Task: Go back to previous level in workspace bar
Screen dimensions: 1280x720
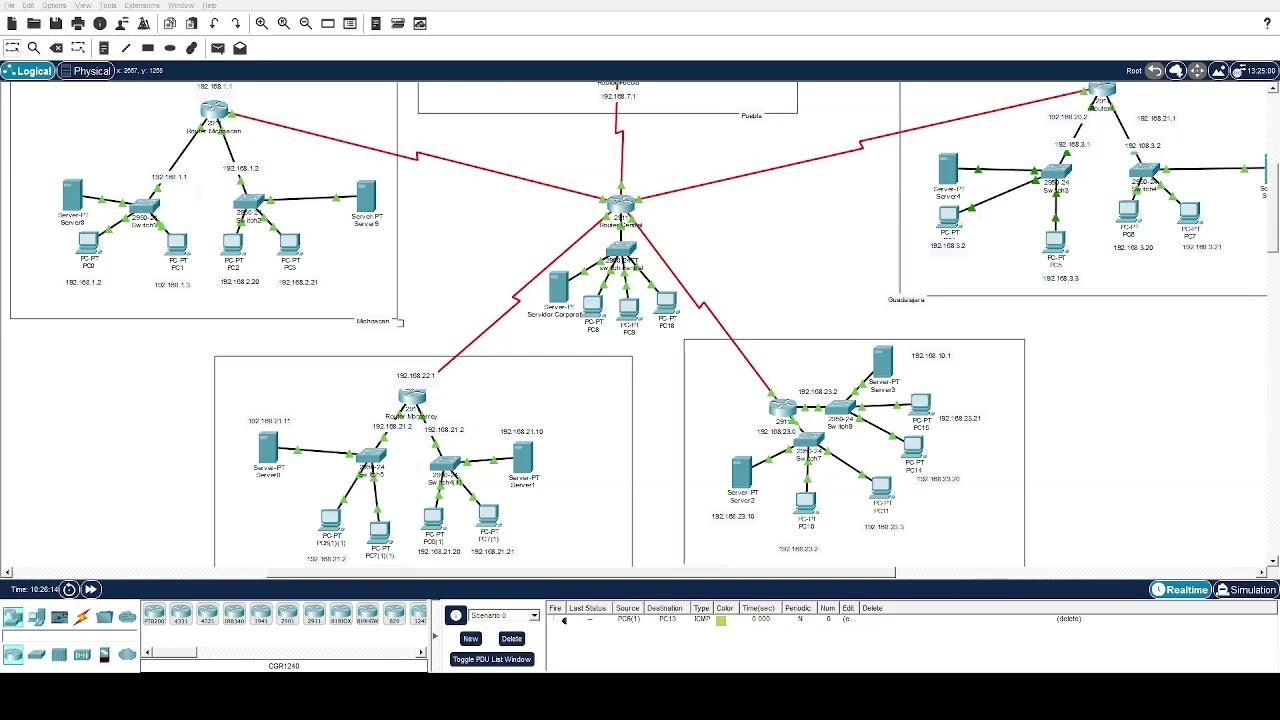Action: (x=1155, y=71)
